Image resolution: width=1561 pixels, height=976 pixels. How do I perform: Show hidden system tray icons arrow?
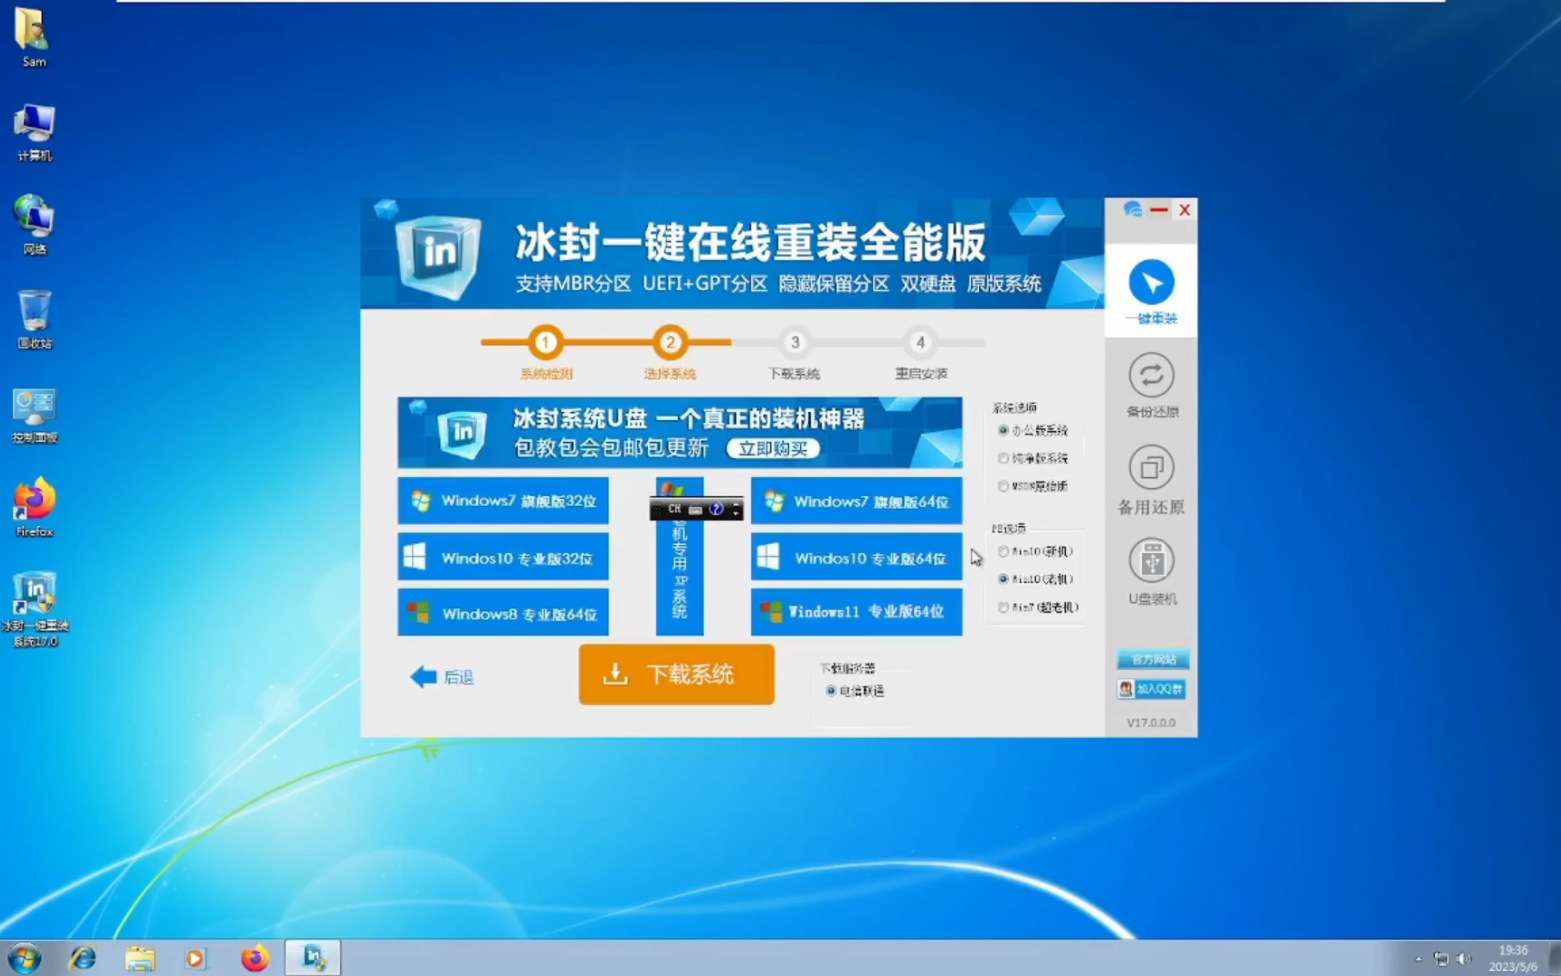(1418, 959)
